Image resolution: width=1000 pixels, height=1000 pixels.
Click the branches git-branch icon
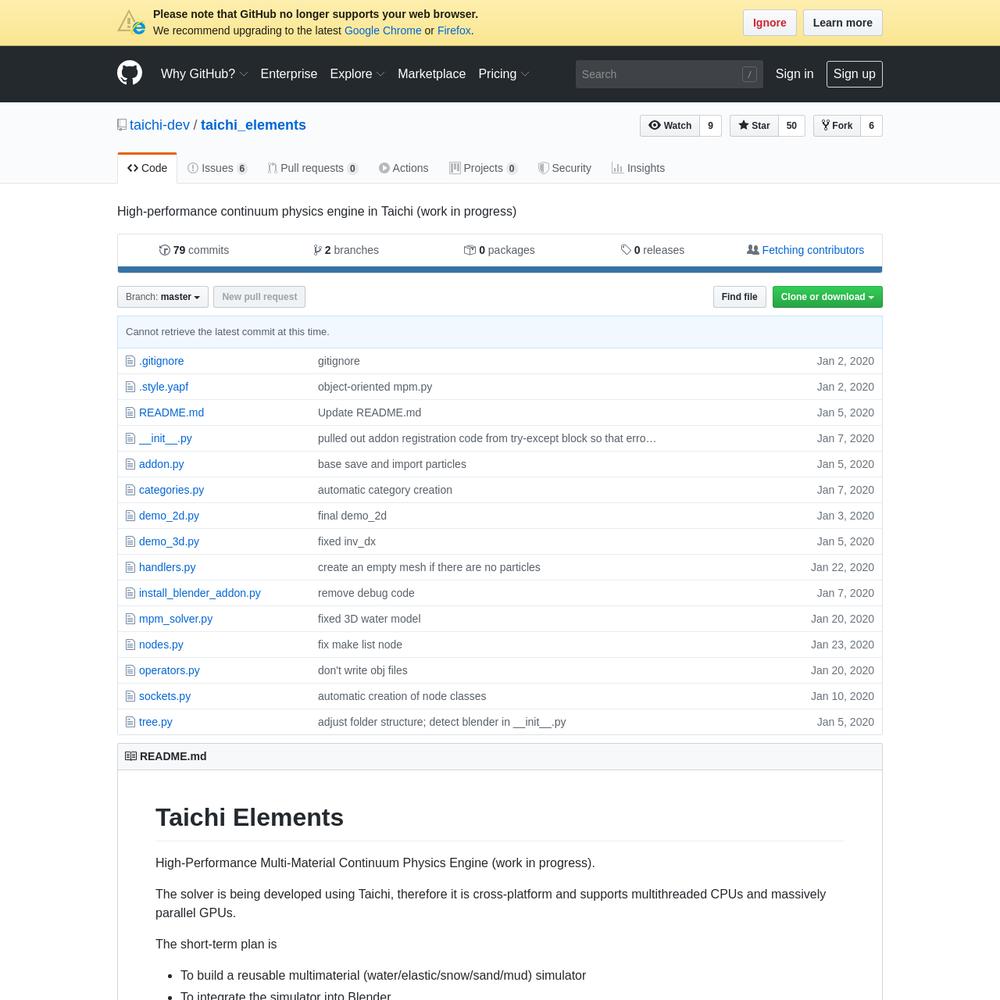[x=317, y=250]
